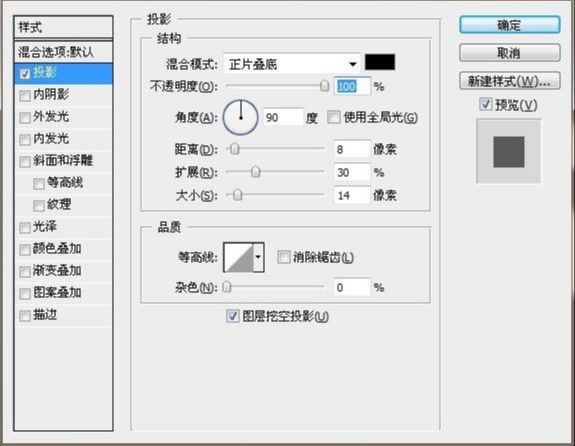
Task: Expand the 等高线 contour picker arrow
Action: [x=259, y=257]
